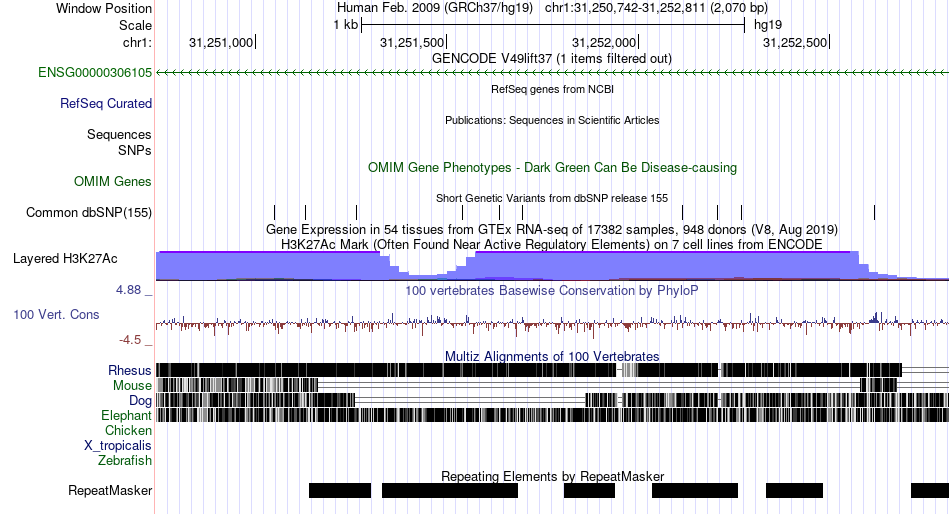Click the Dog species label
This screenshot has height=514, width=950.
(140, 401)
